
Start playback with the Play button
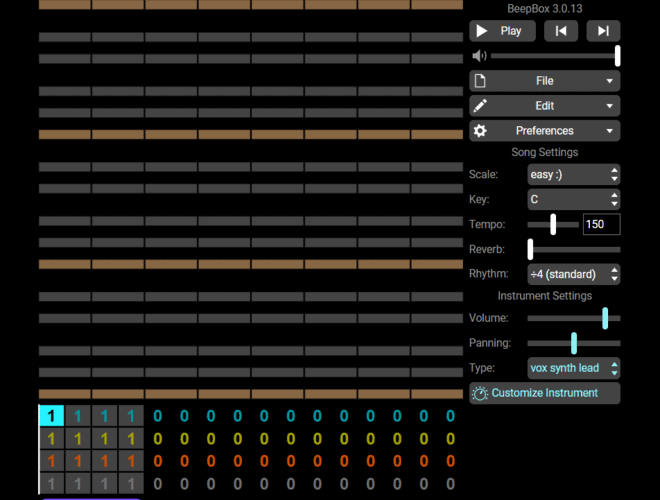coord(502,31)
